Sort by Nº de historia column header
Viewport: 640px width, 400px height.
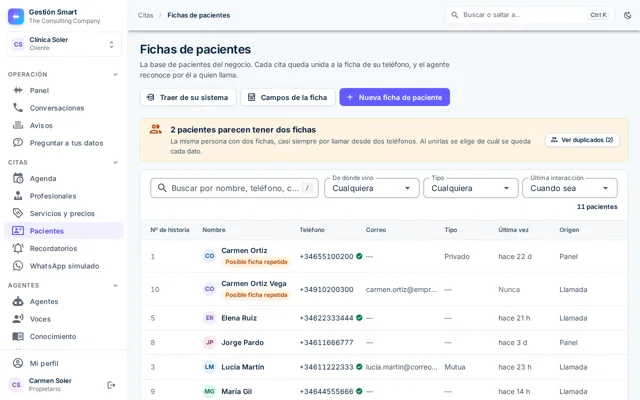point(170,230)
